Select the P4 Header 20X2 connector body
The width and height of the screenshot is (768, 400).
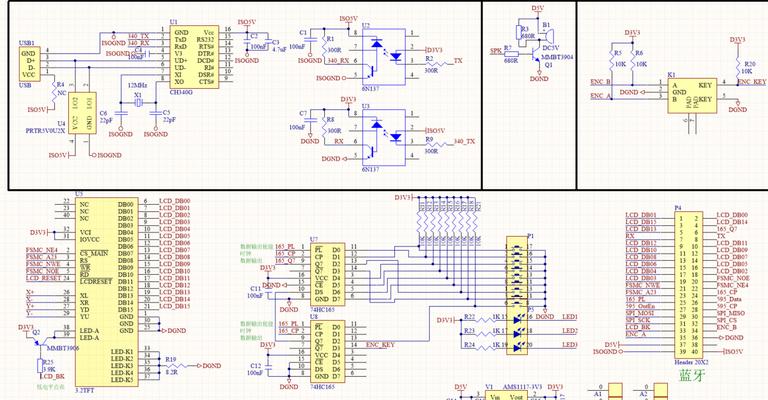click(691, 285)
